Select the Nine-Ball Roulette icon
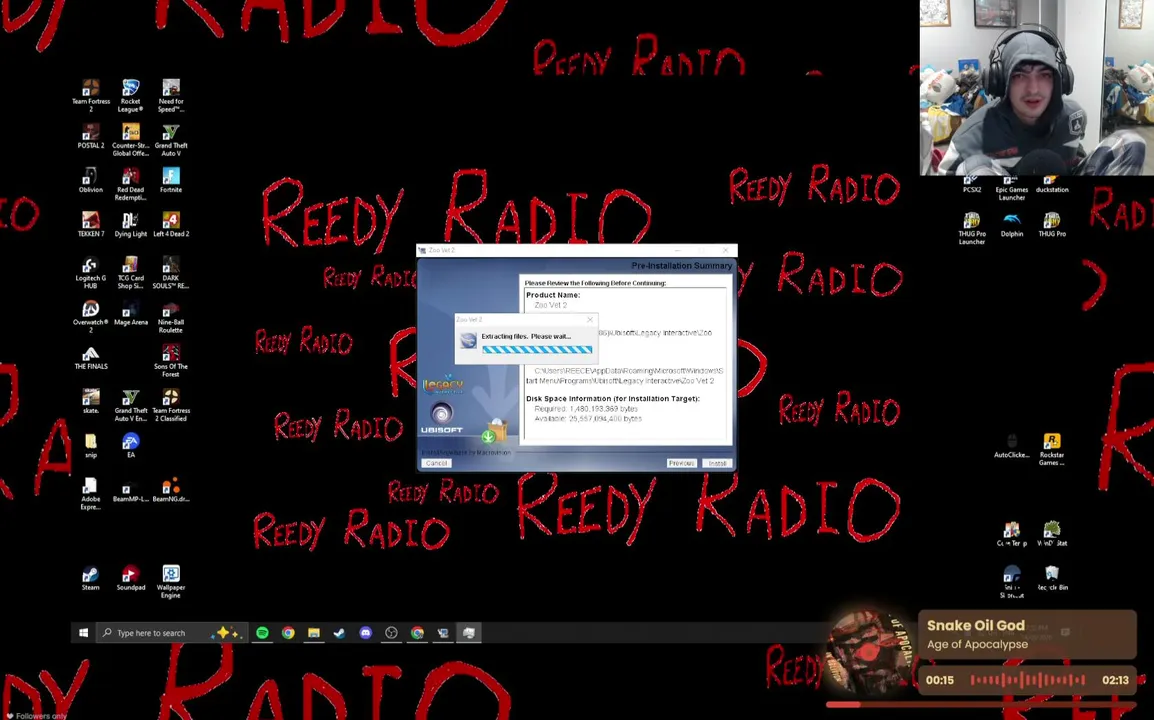This screenshot has height=720, width=1154. tap(171, 317)
